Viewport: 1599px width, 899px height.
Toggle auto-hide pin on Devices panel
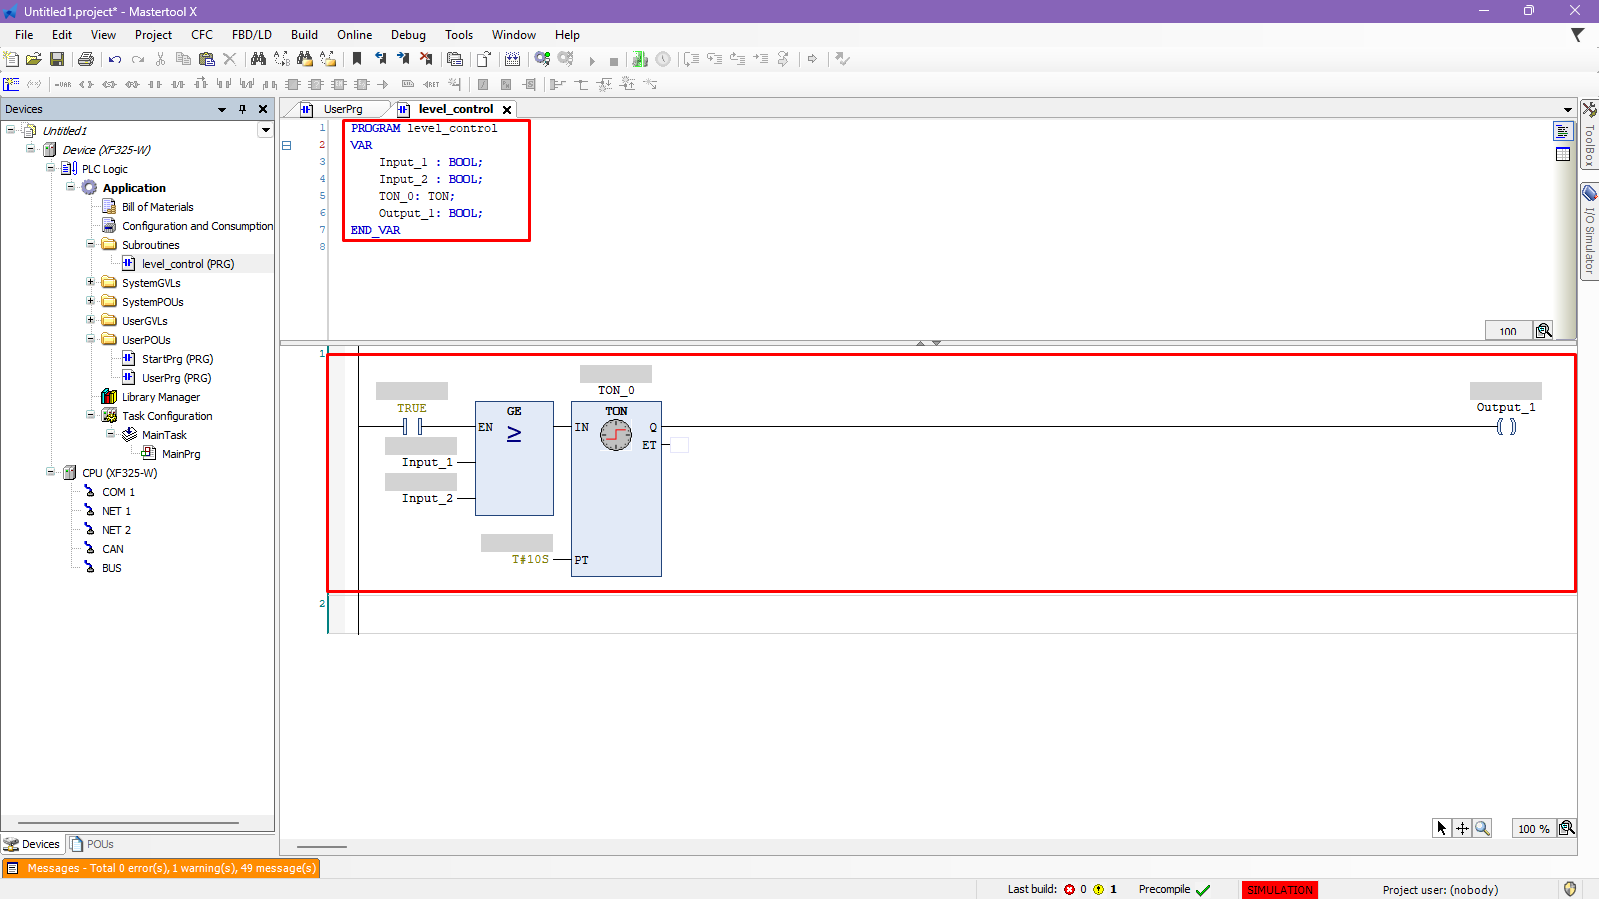click(242, 109)
